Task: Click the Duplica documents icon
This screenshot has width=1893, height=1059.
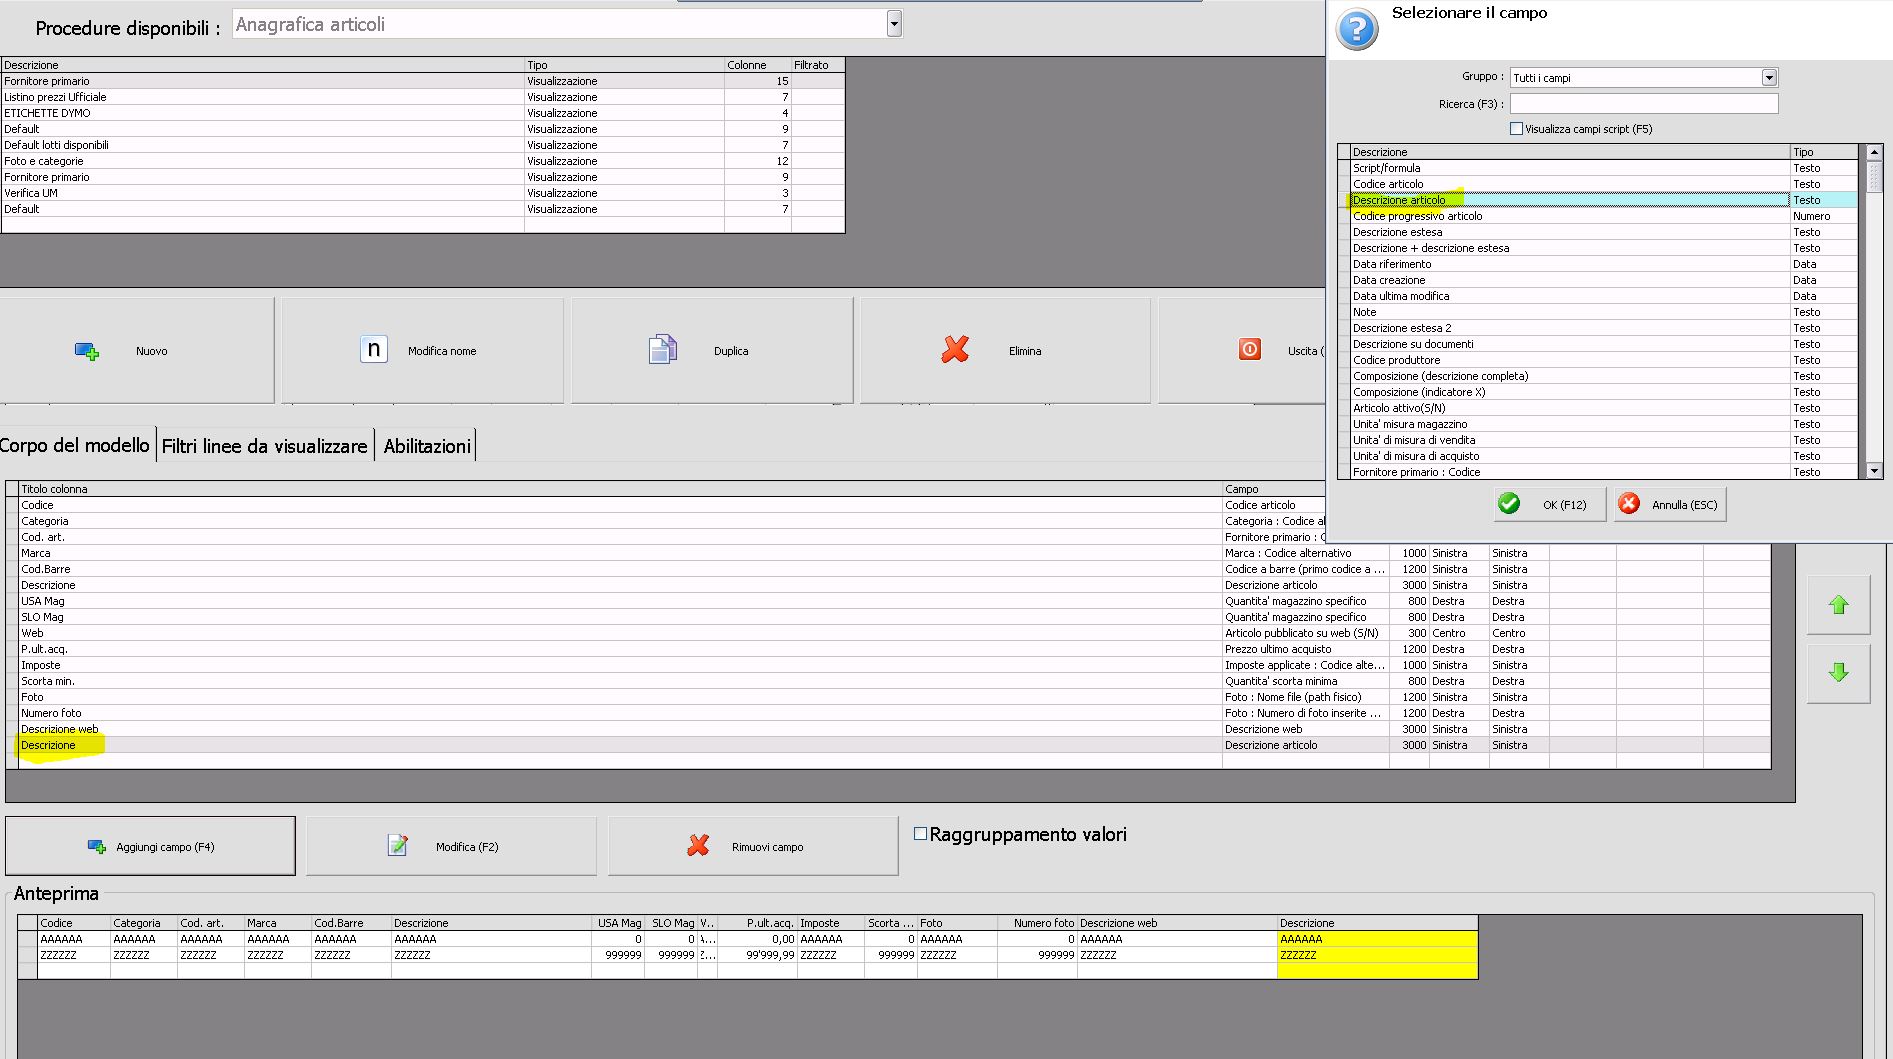Action: pyautogui.click(x=662, y=350)
